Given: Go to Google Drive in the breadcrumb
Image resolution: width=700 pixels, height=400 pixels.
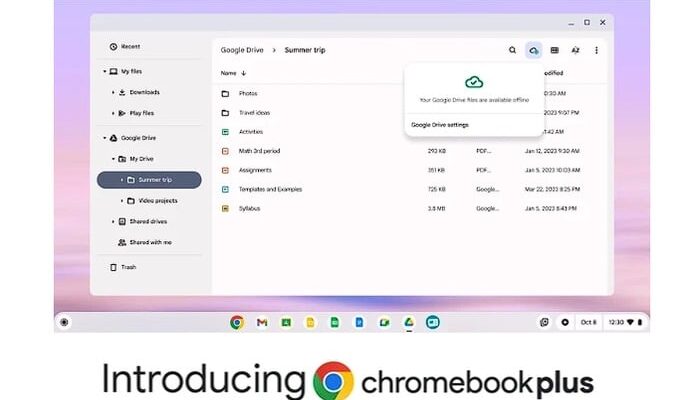Looking at the screenshot, I should click(242, 50).
